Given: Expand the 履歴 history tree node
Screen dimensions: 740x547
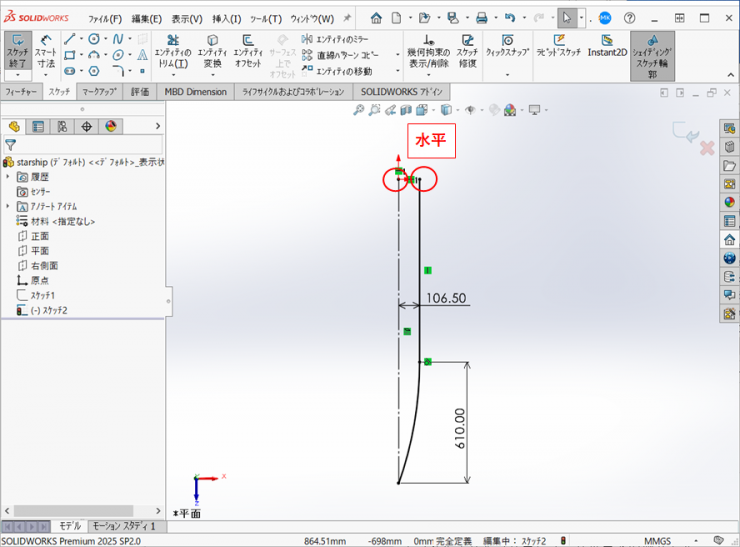Looking at the screenshot, I should tap(8, 176).
